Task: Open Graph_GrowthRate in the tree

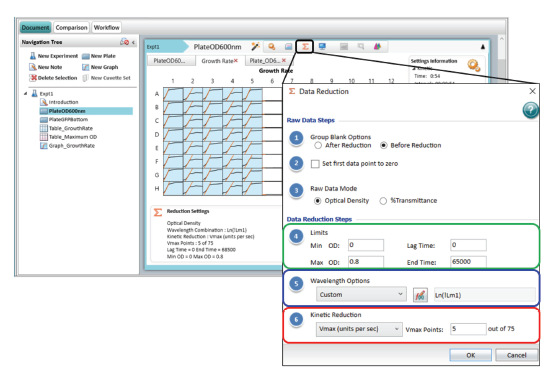Action: pos(71,146)
